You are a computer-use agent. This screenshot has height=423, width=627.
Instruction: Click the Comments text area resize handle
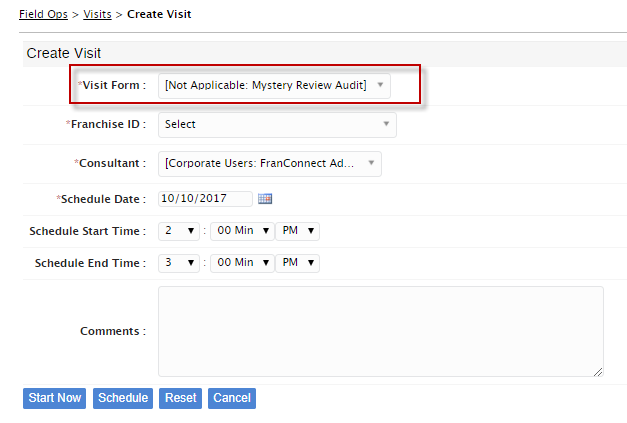click(598, 372)
